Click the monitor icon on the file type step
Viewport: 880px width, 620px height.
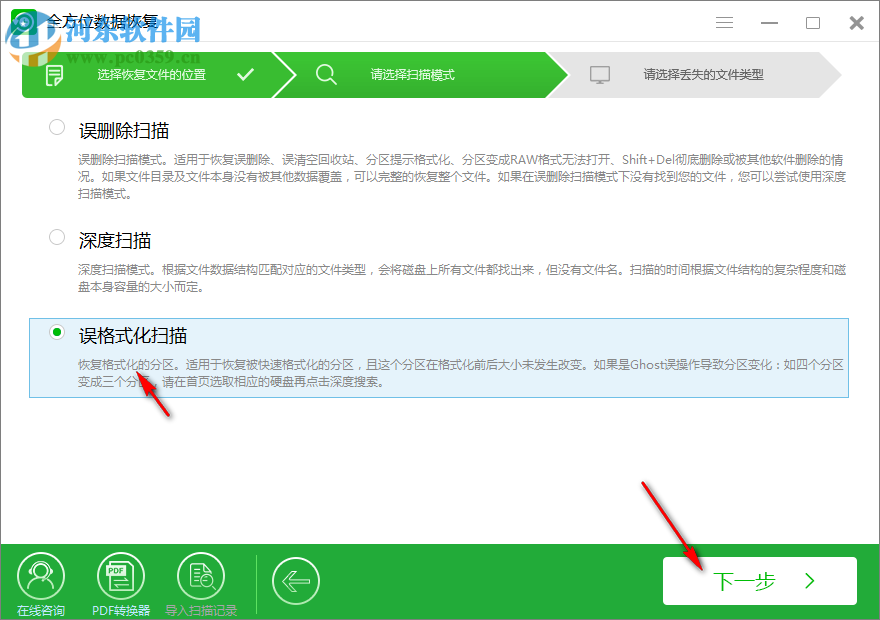(x=599, y=74)
